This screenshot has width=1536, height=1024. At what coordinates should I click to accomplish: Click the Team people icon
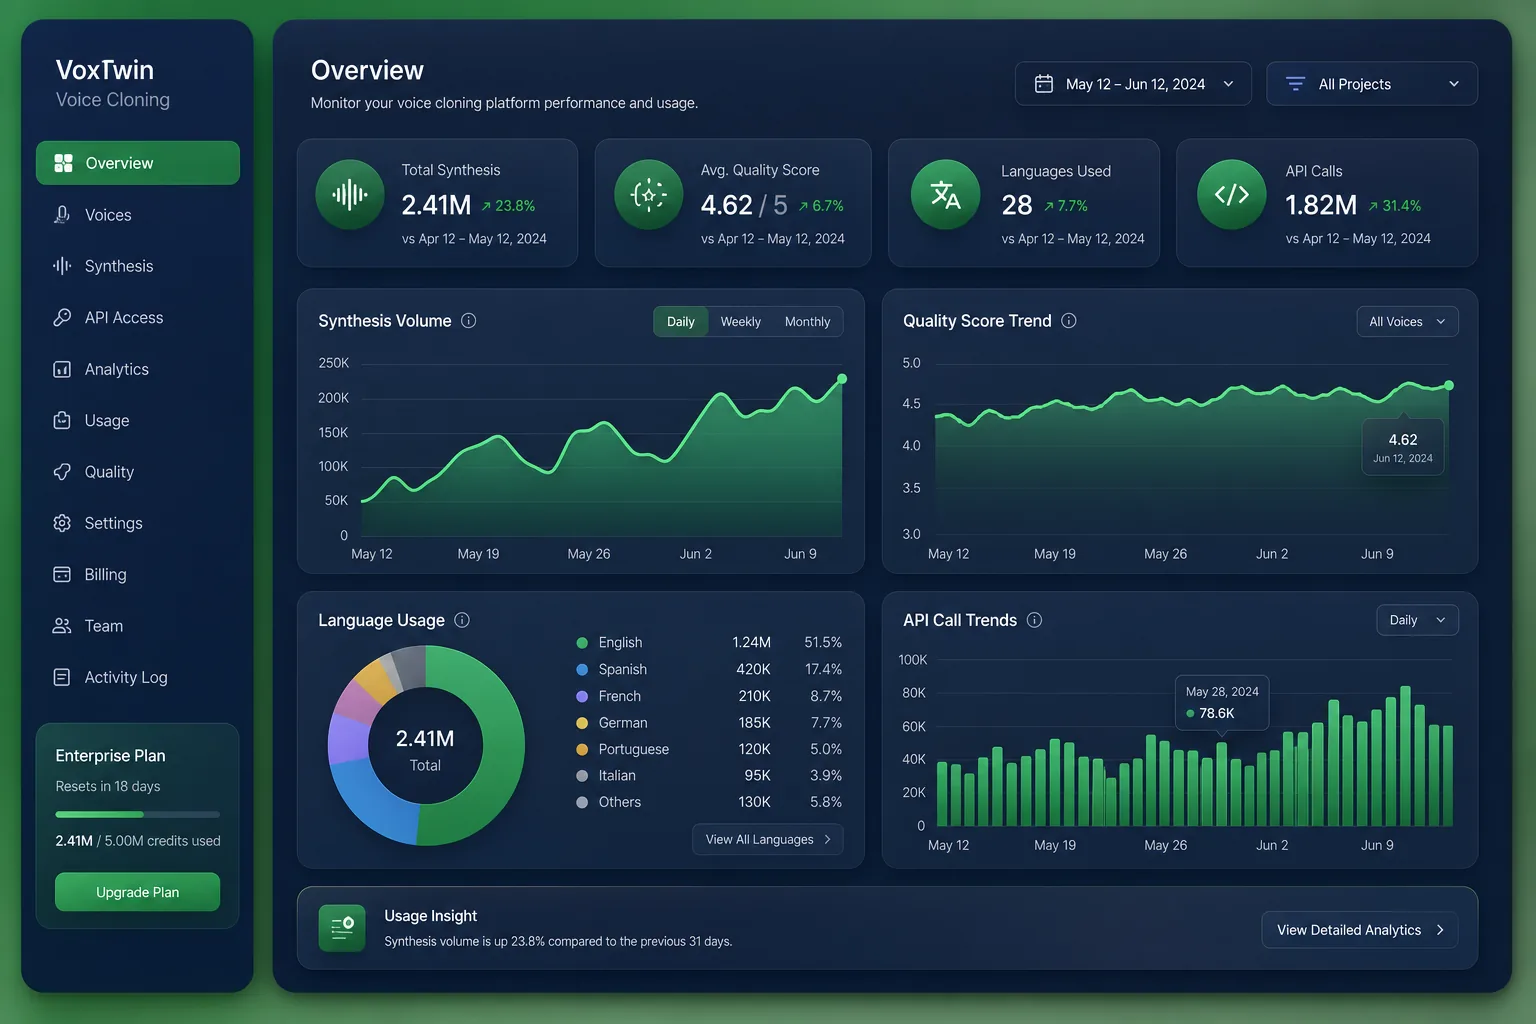coord(62,626)
